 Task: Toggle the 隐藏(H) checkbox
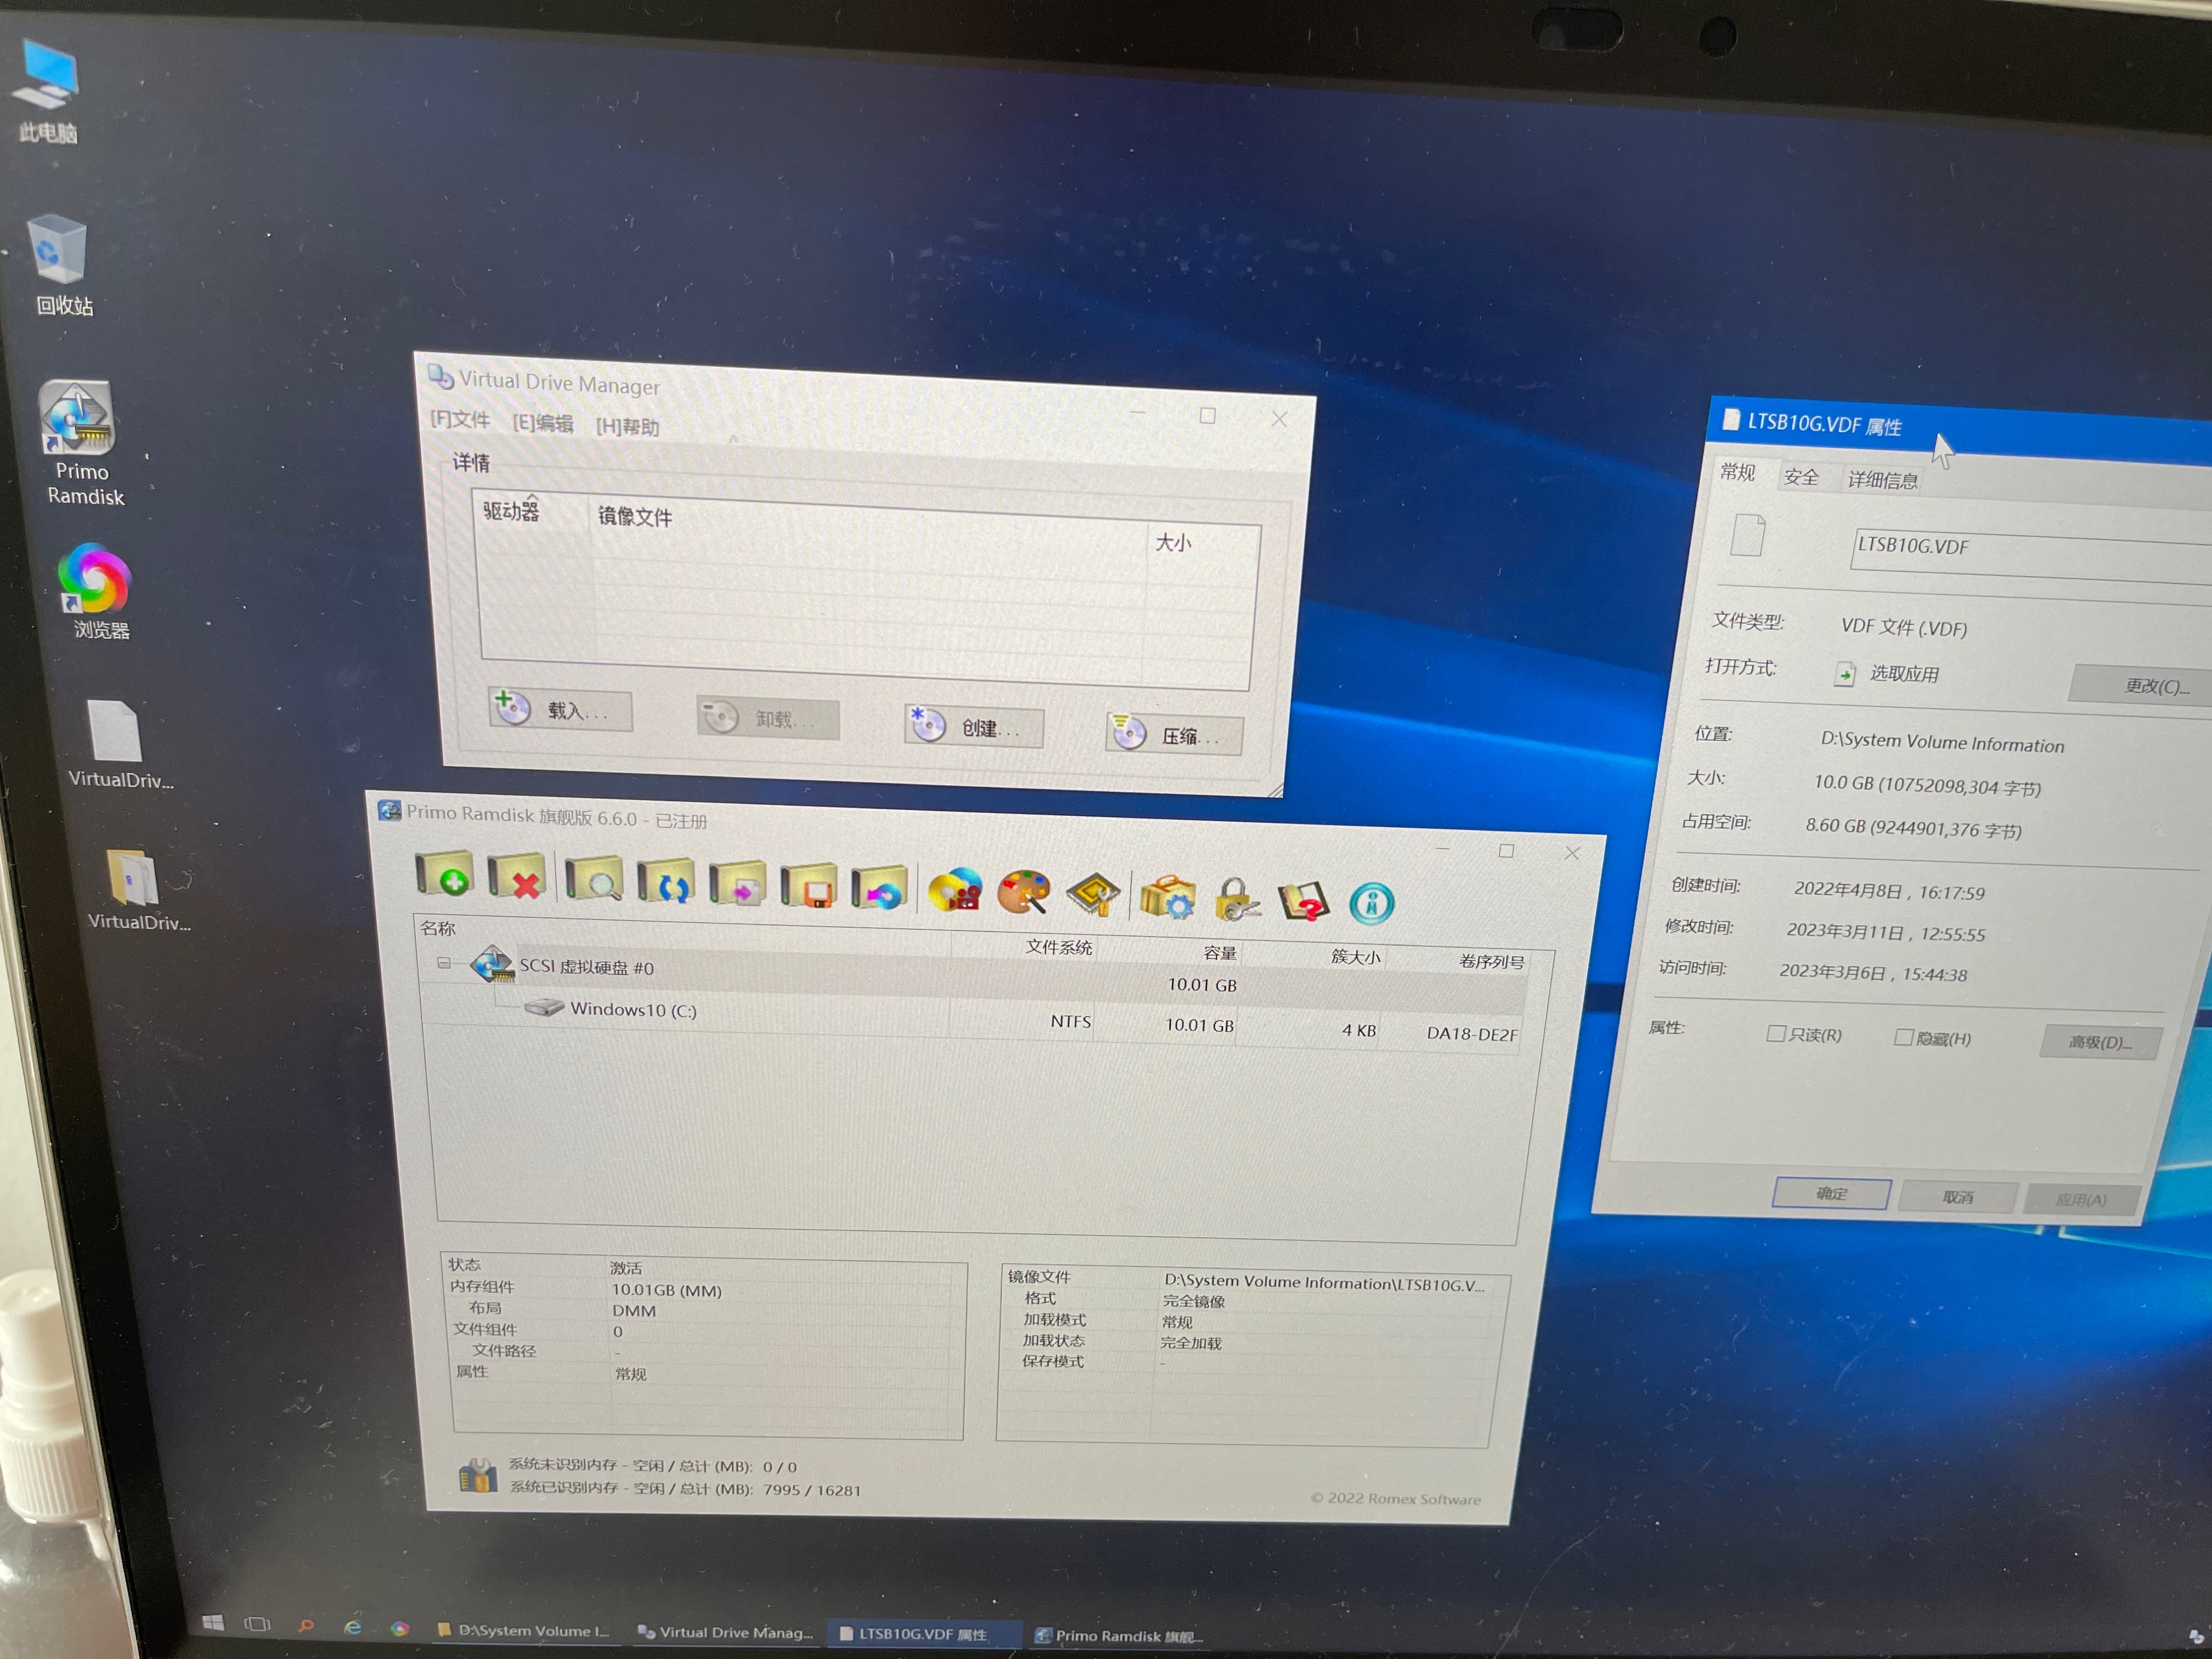(x=1903, y=1038)
